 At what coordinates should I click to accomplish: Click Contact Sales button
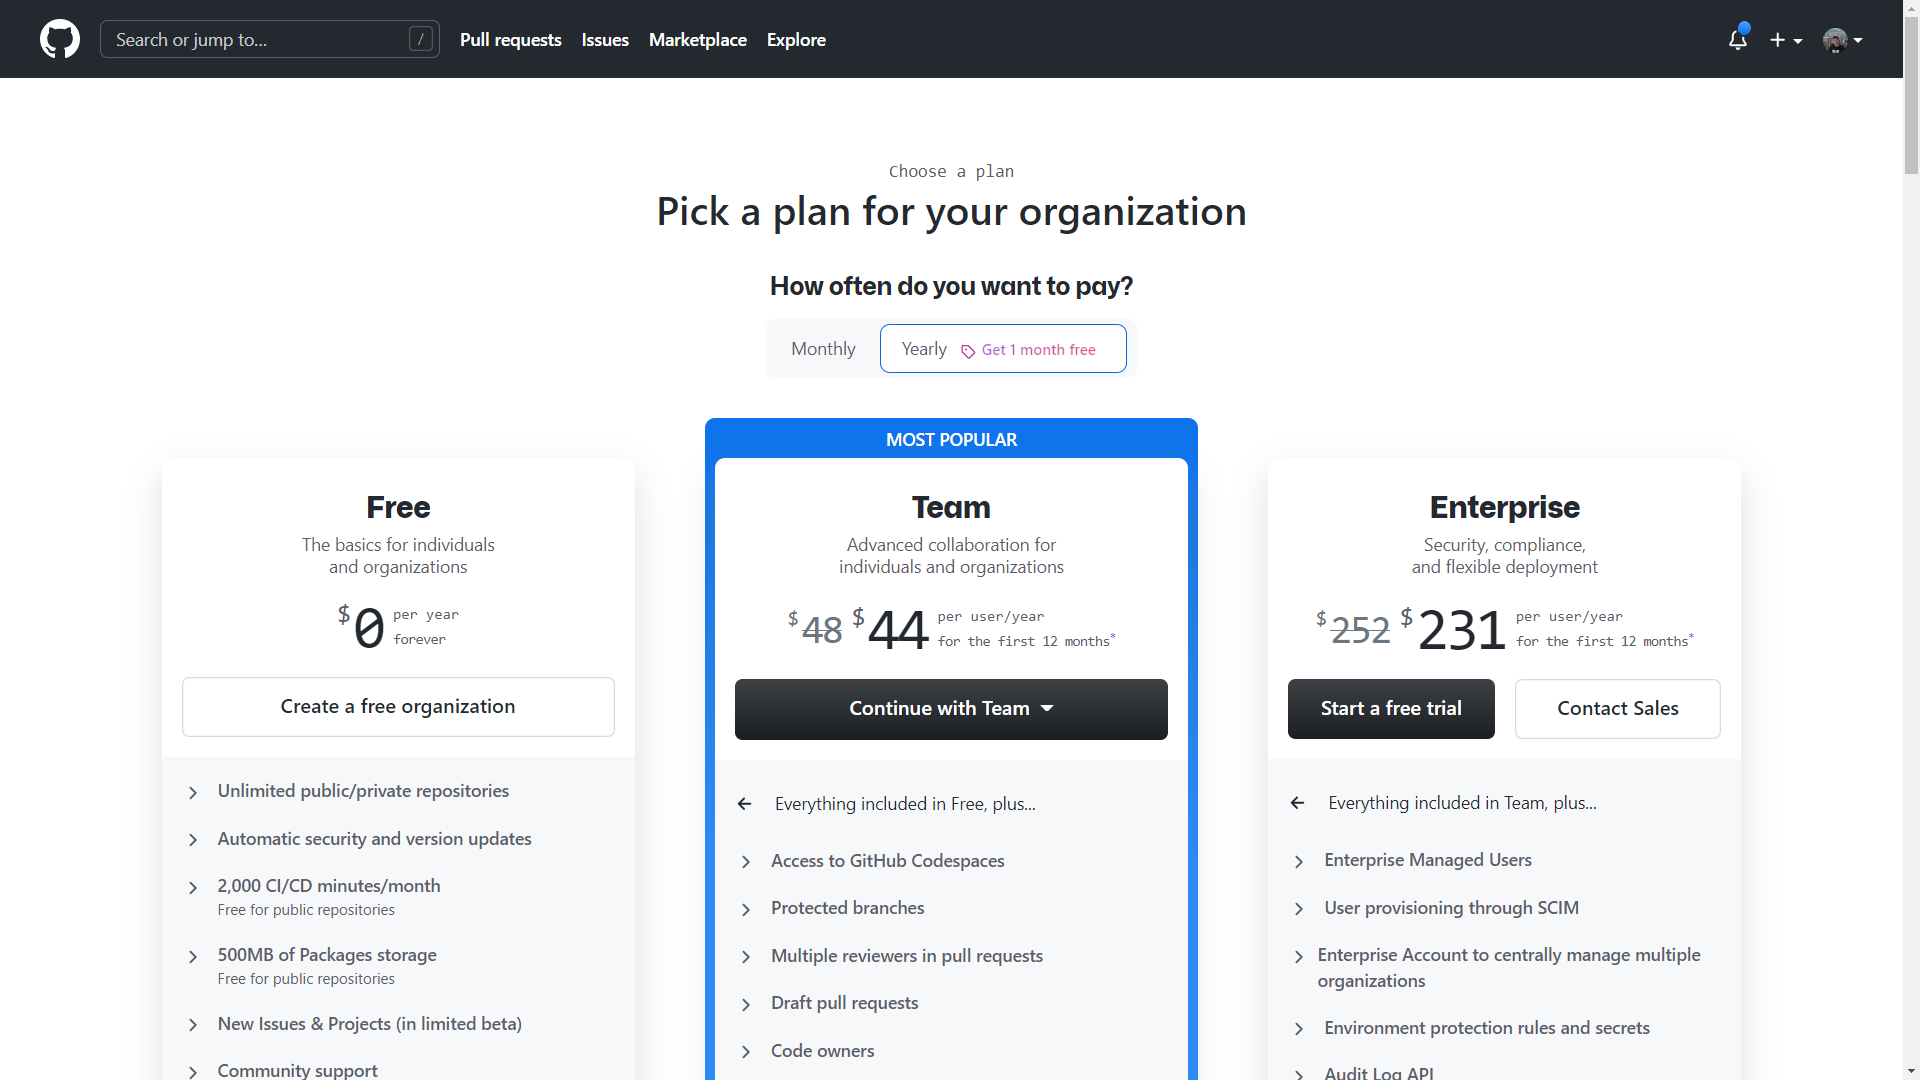(1617, 708)
